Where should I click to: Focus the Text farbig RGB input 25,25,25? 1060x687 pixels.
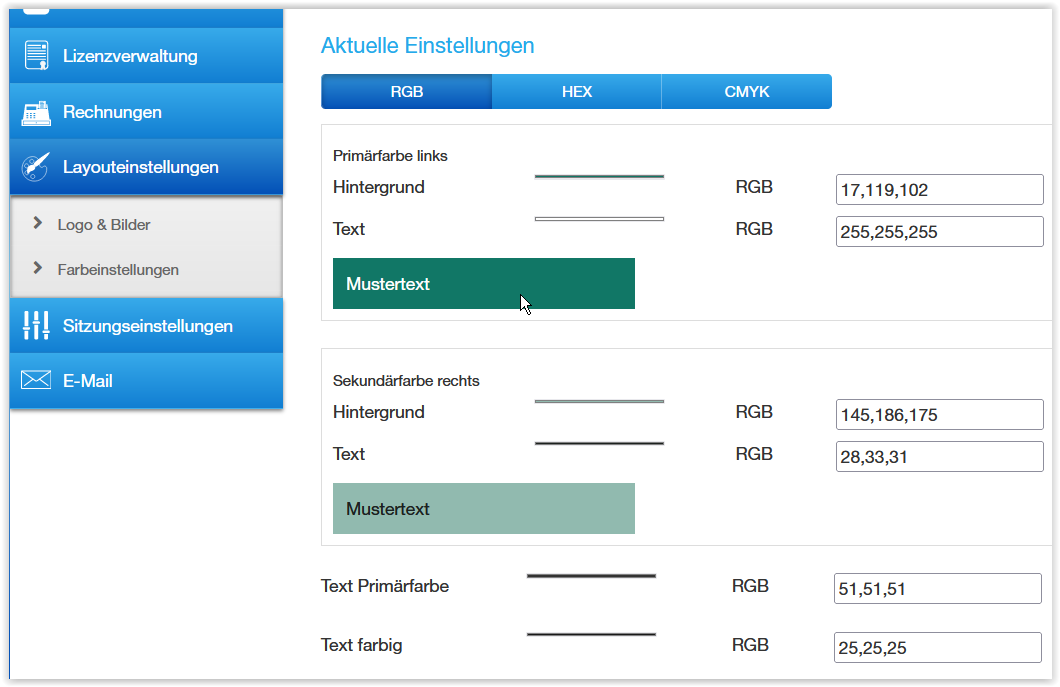(937, 647)
